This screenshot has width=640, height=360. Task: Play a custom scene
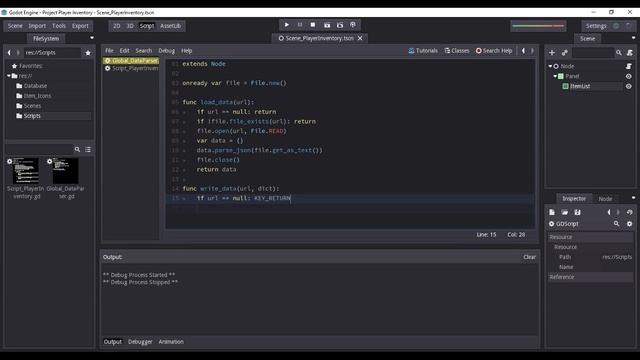click(x=340, y=25)
